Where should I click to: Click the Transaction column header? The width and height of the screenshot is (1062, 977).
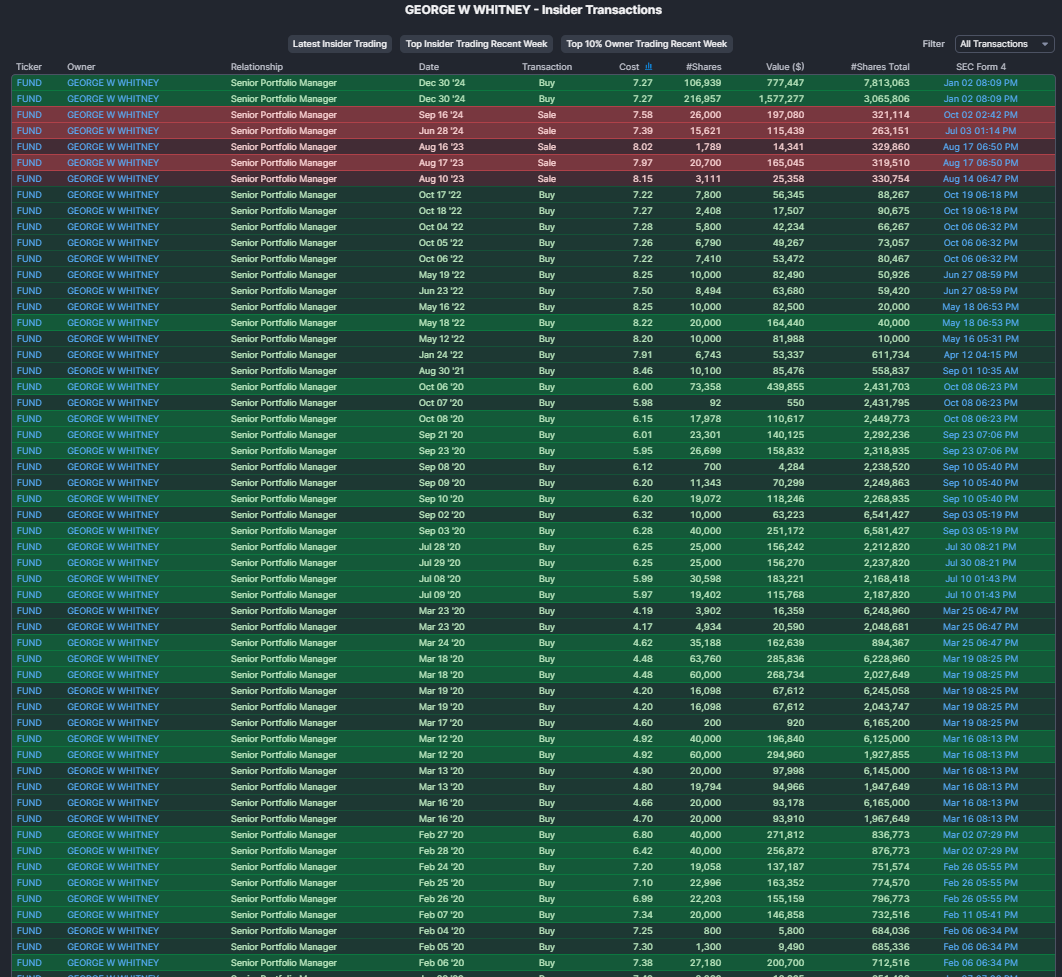547,67
